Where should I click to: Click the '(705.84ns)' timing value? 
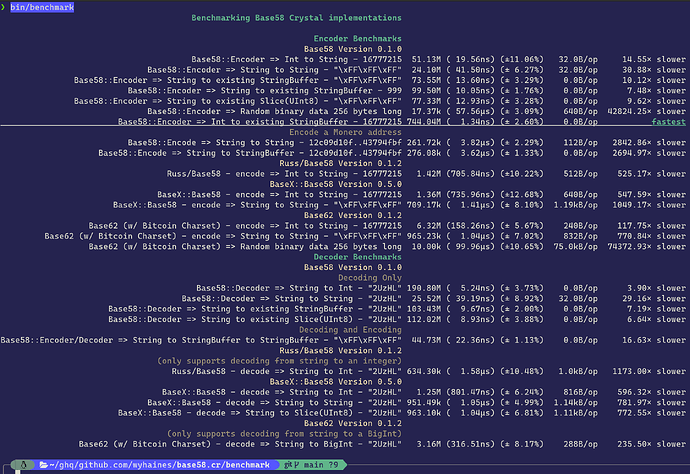470,173
